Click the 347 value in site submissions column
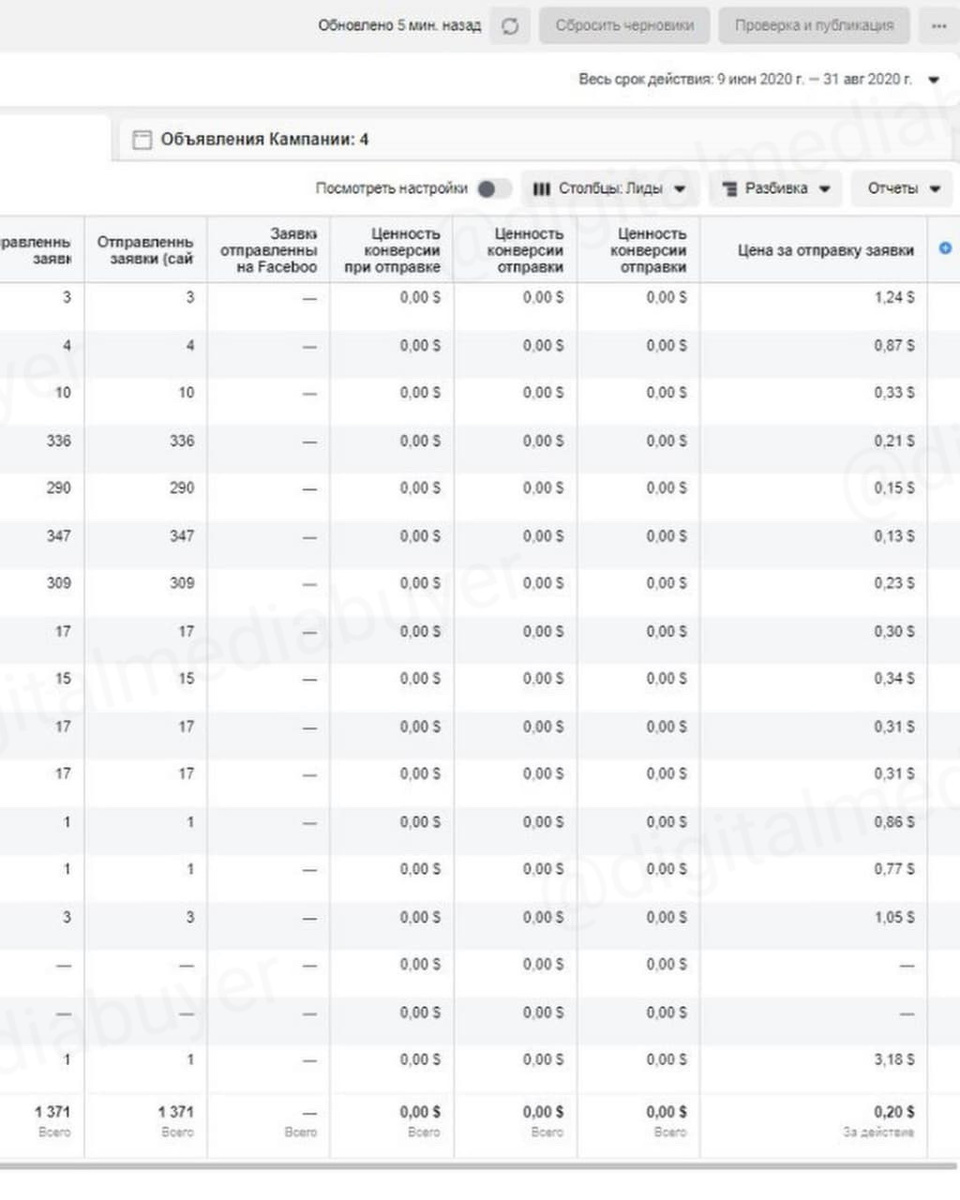960x1200 pixels. 182,536
